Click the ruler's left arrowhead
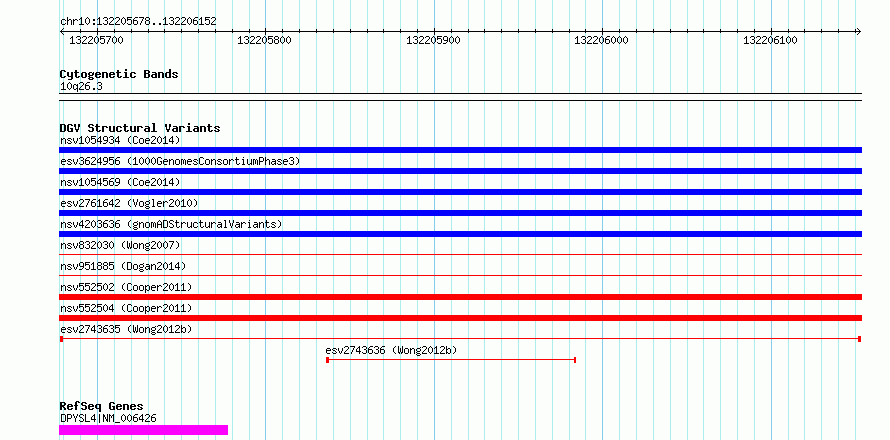This screenshot has width=890, height=440. (62, 32)
